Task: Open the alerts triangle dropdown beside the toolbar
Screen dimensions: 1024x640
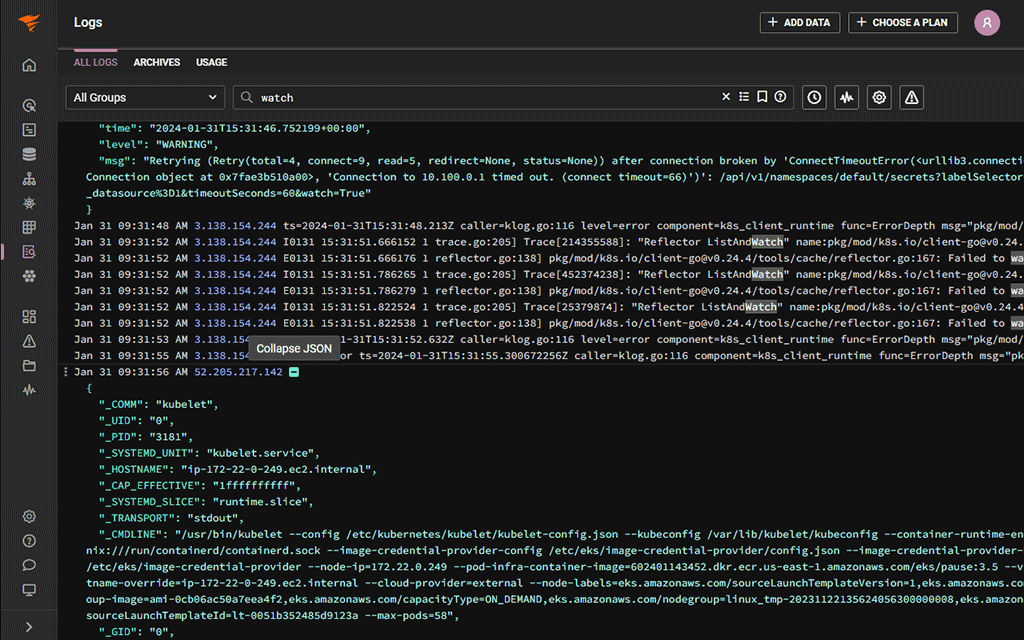Action: (911, 97)
